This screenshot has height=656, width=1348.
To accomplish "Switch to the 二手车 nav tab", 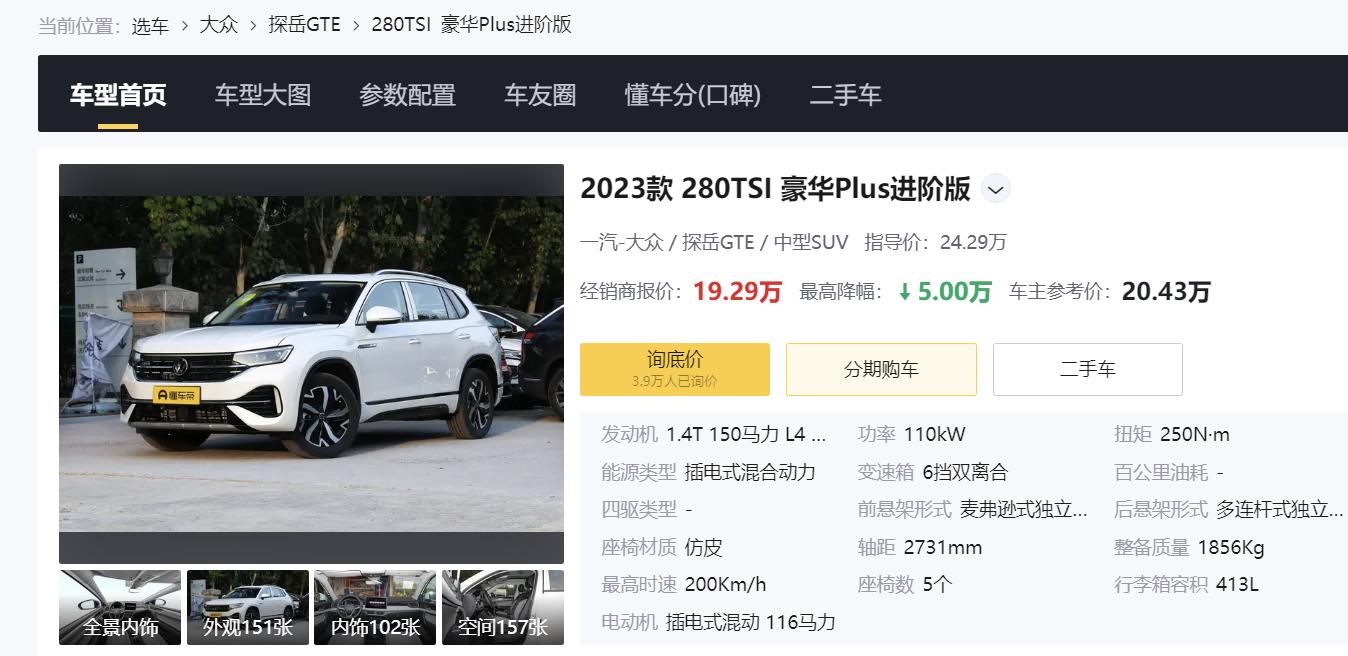I will pos(845,94).
